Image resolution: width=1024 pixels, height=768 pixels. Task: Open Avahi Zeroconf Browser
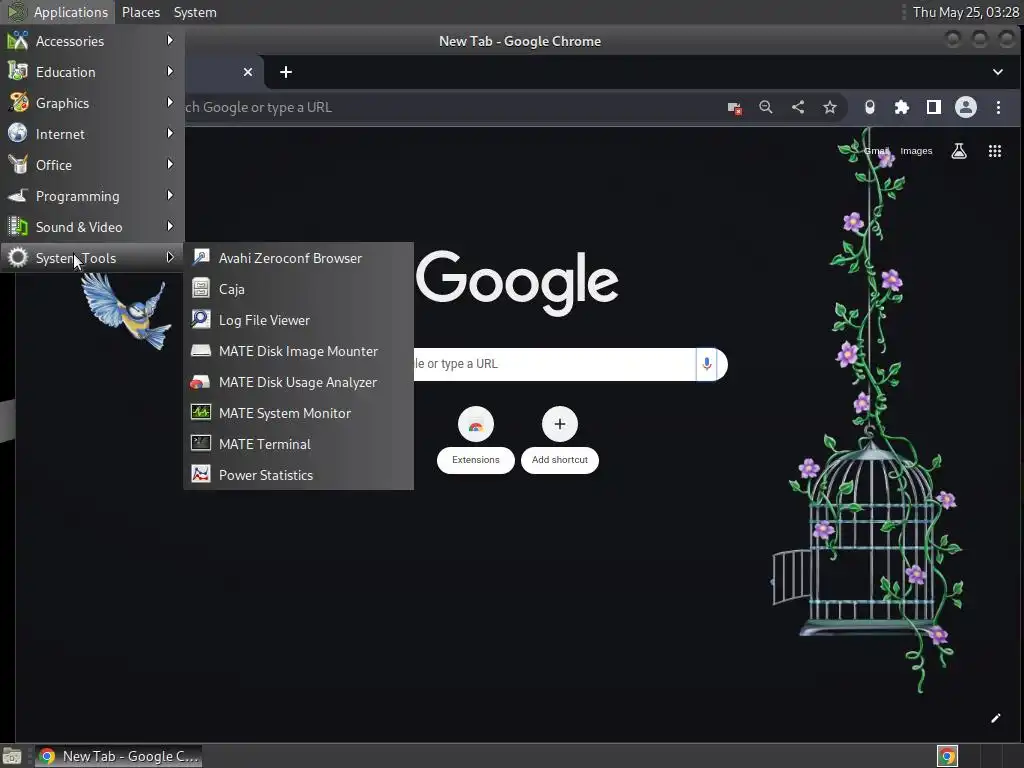point(298,258)
